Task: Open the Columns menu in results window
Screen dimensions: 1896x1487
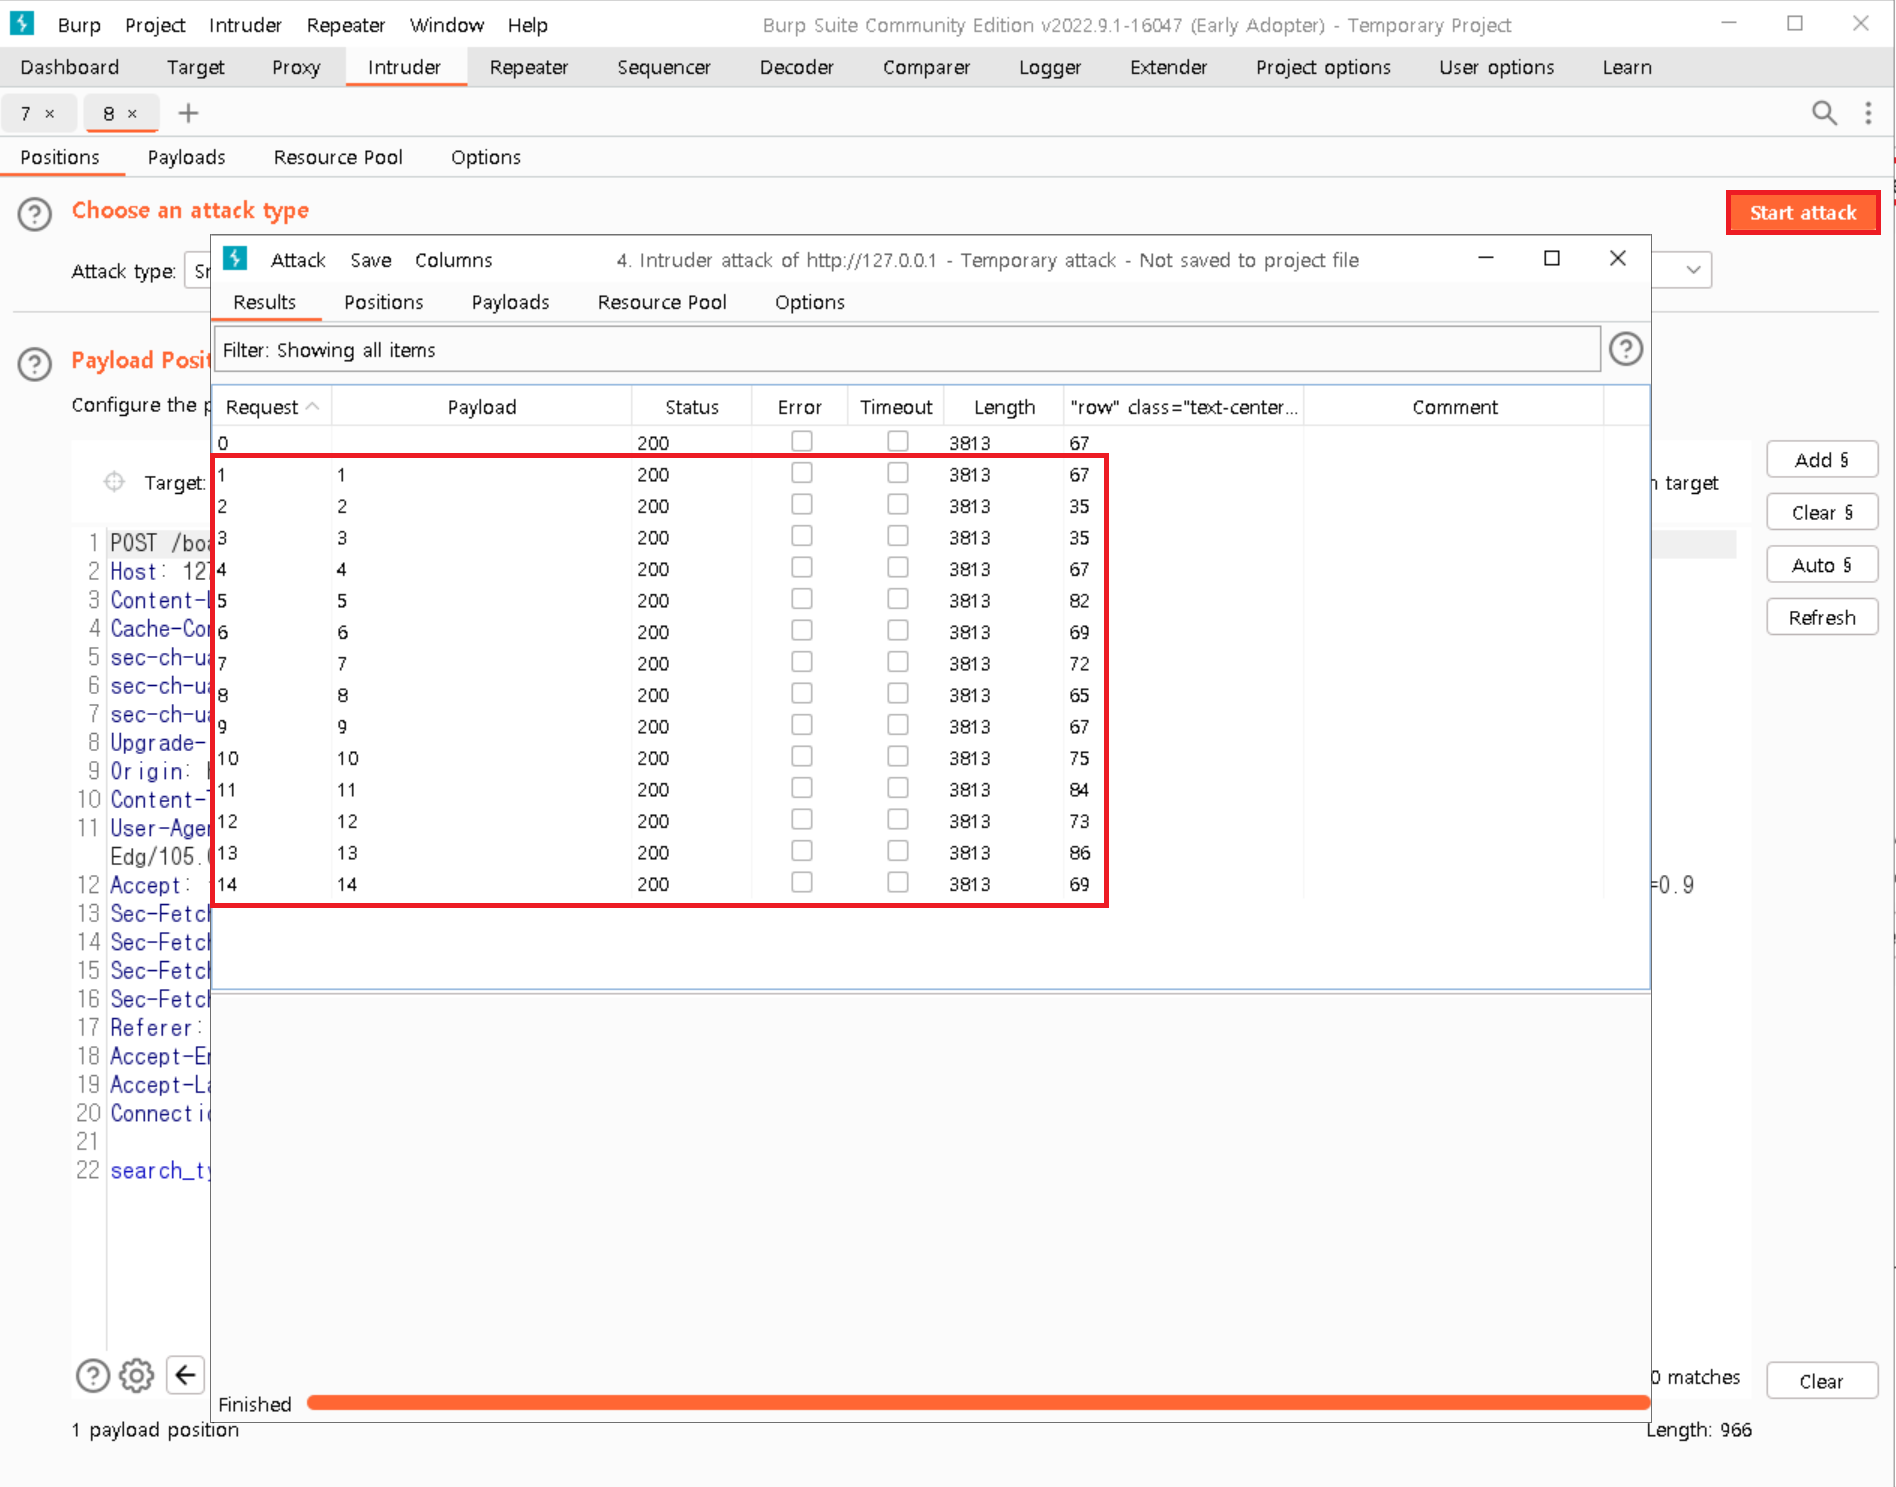Action: pyautogui.click(x=454, y=260)
